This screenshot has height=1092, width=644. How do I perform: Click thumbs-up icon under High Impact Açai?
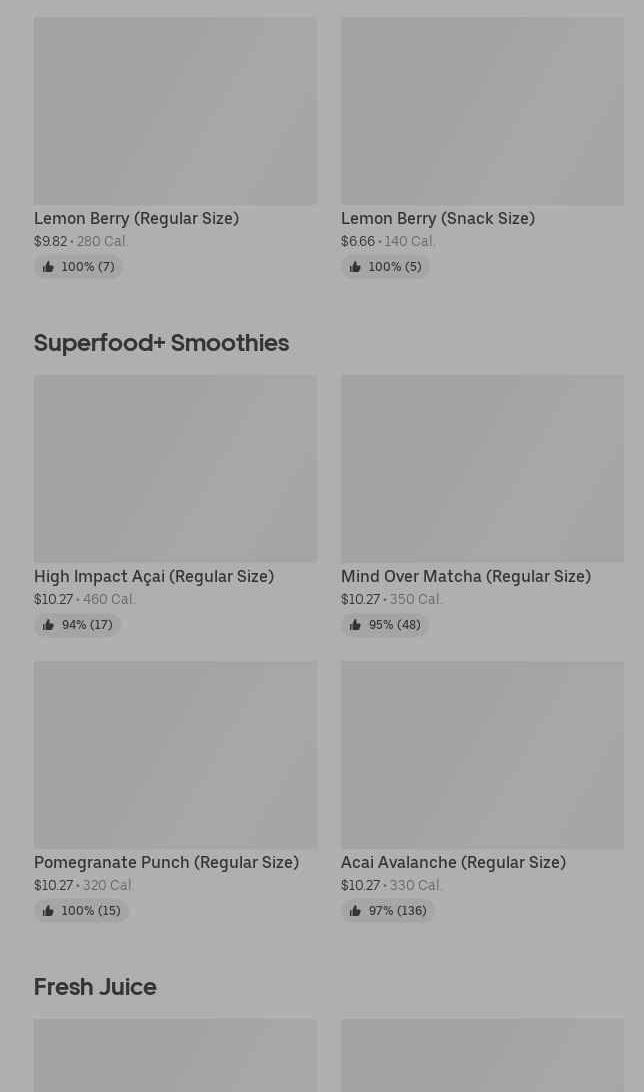pos(48,625)
